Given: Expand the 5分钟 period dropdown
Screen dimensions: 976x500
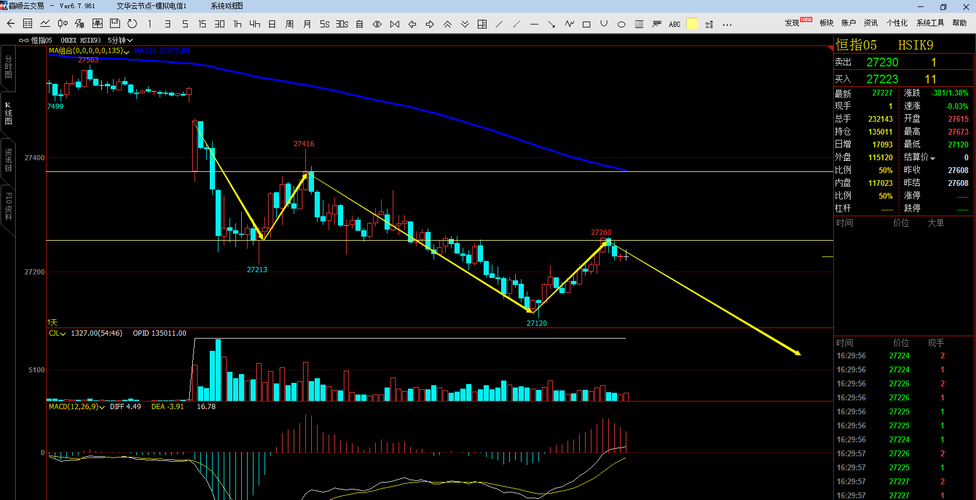Looking at the screenshot, I should click(129, 40).
